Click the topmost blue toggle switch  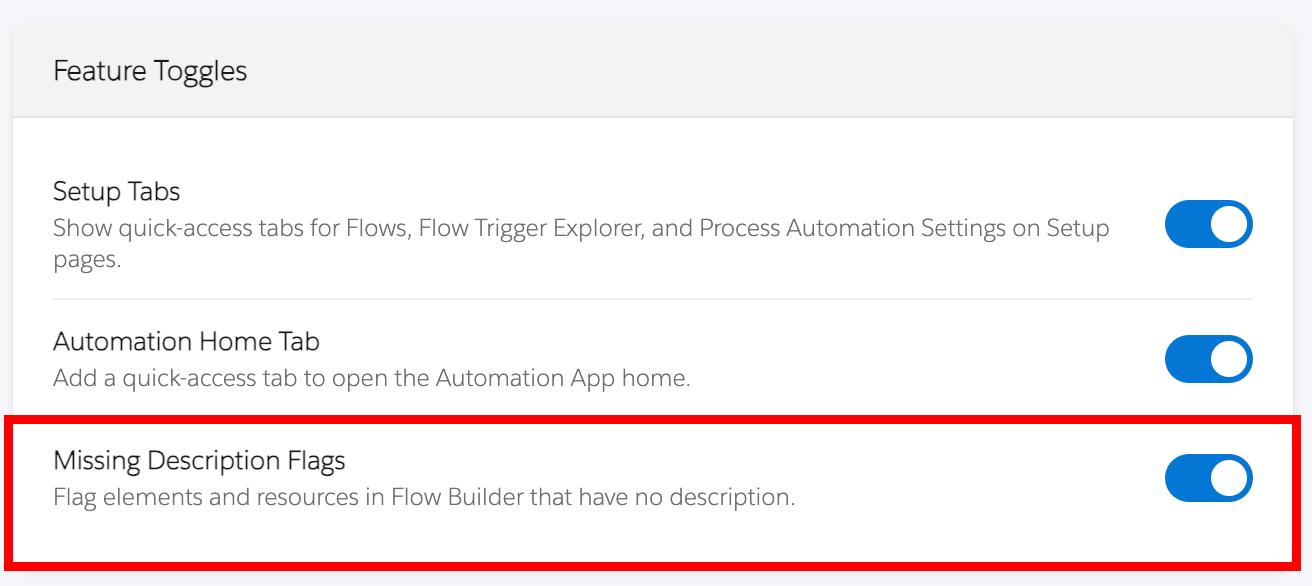pos(1208,224)
